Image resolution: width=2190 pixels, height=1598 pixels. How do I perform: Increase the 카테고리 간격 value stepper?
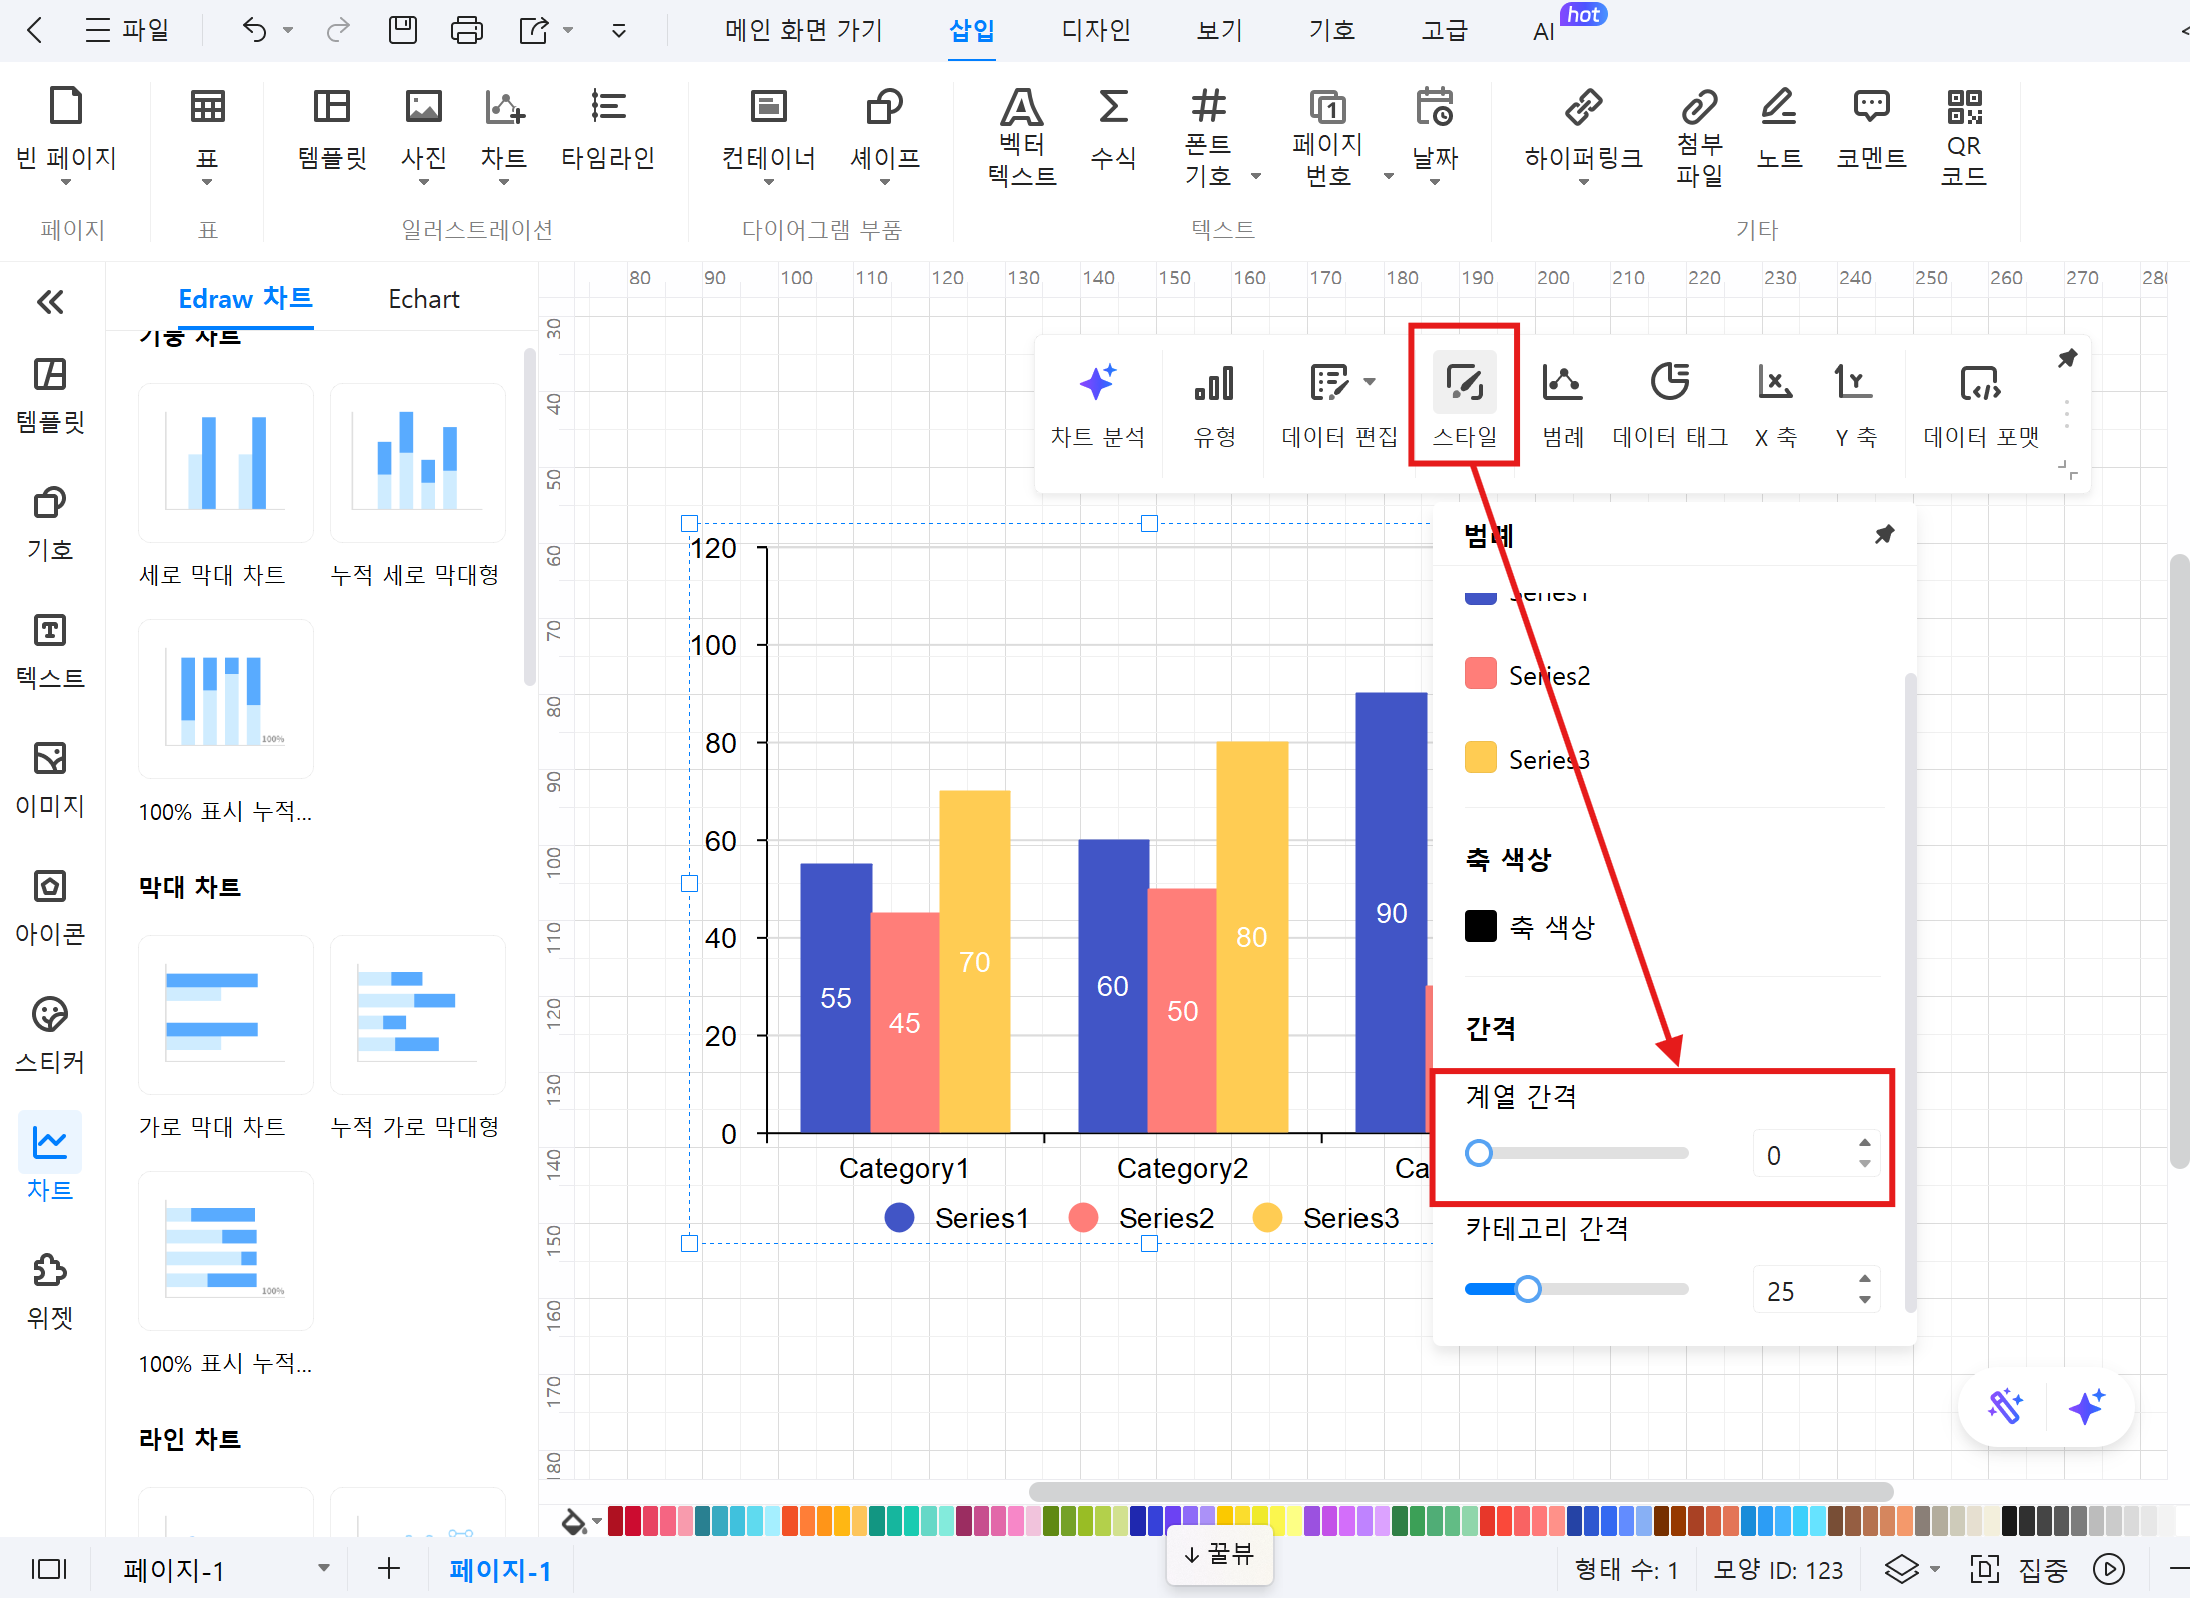click(x=1864, y=1279)
